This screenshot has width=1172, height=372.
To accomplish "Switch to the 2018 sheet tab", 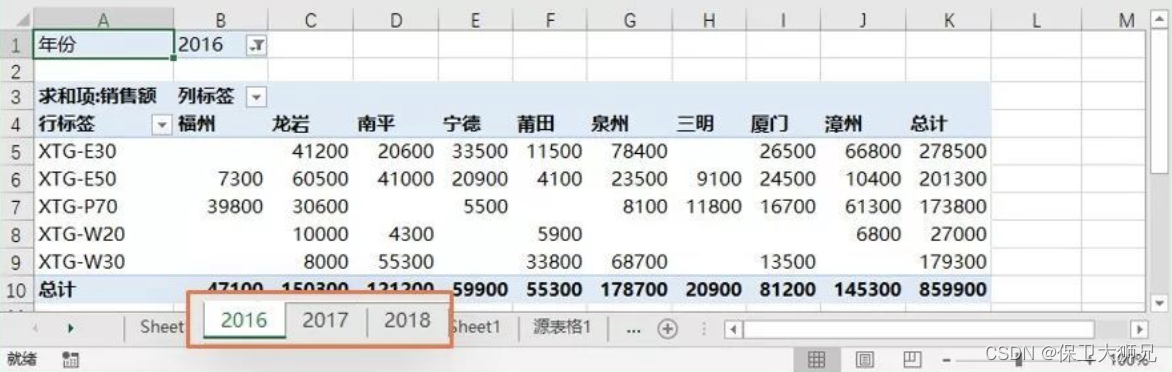I will pos(407,320).
